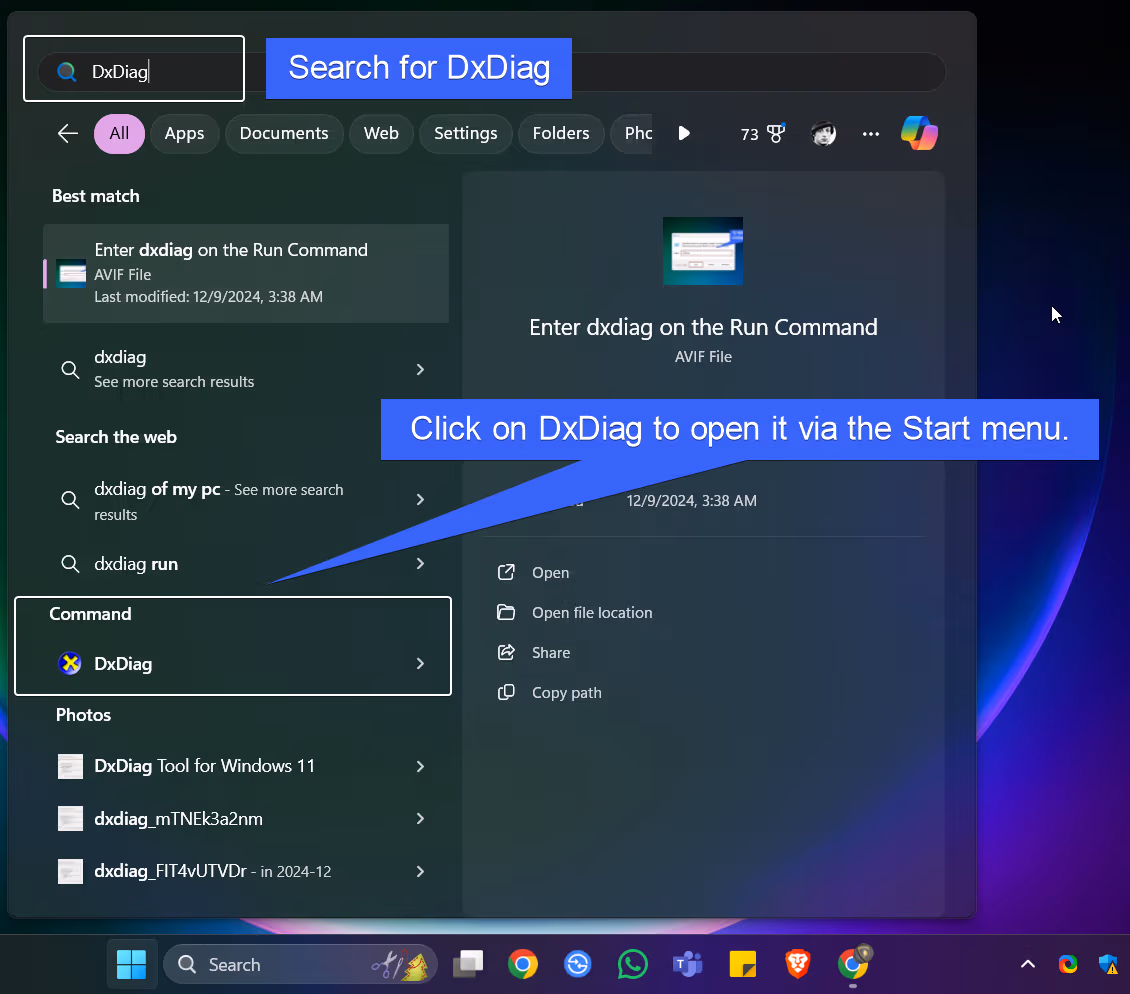This screenshot has width=1130, height=994.
Task: Expand chevron next to 'dxdiag of my pc'
Action: [420, 500]
